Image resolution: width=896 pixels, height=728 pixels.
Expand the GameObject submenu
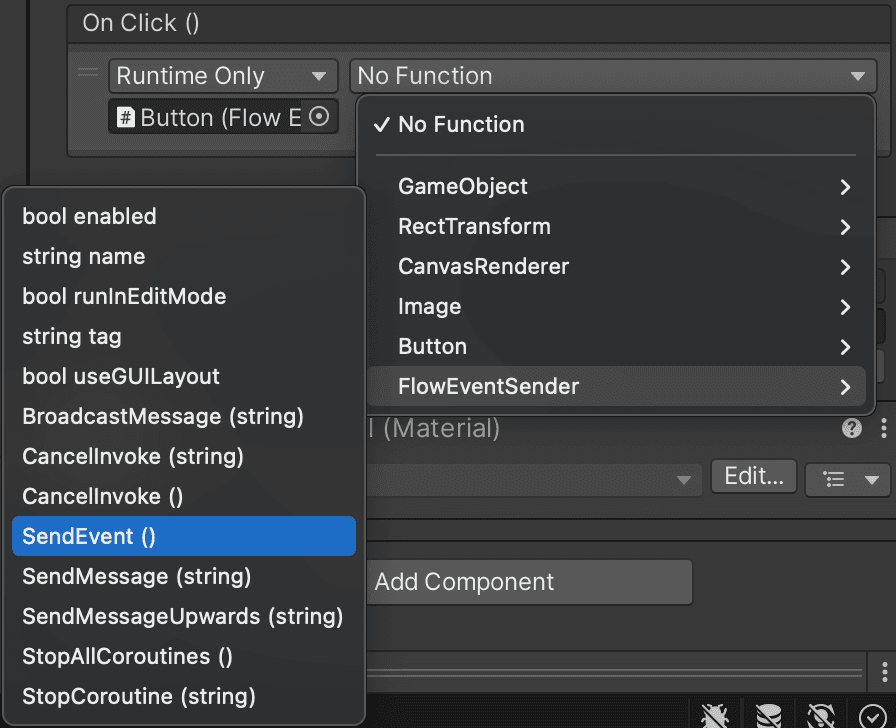[617, 187]
